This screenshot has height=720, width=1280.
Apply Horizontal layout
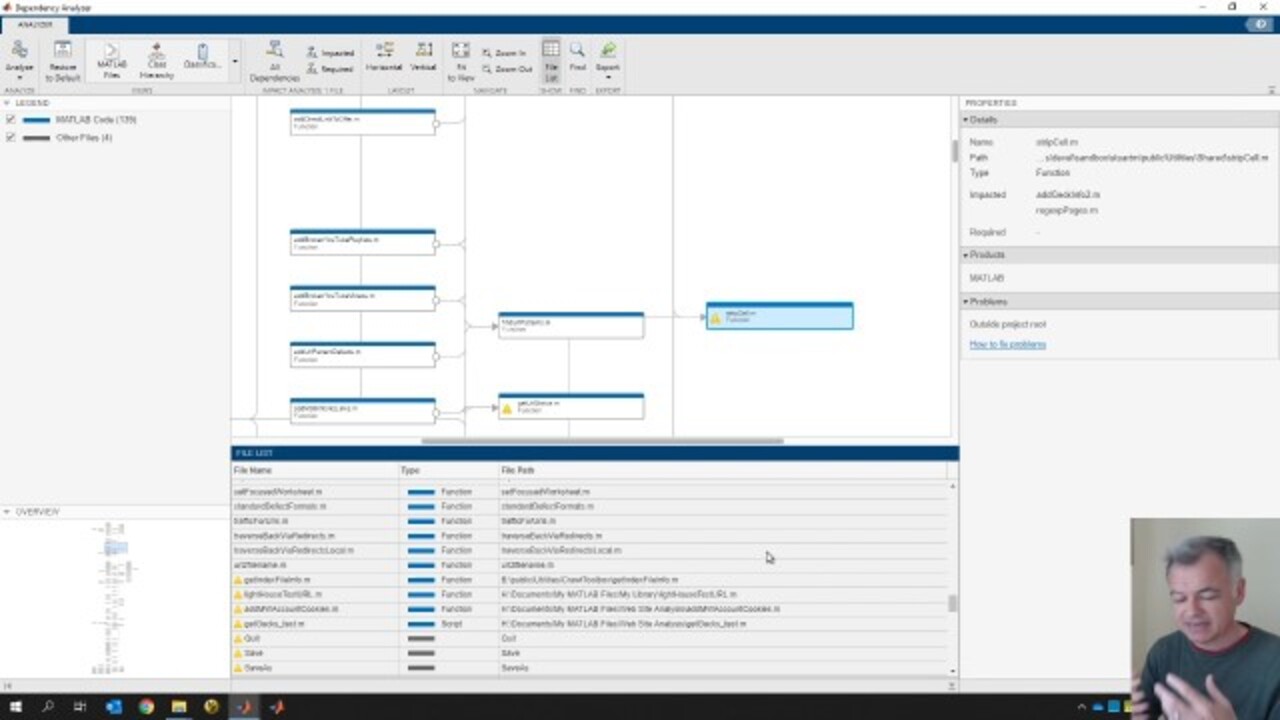pos(384,57)
